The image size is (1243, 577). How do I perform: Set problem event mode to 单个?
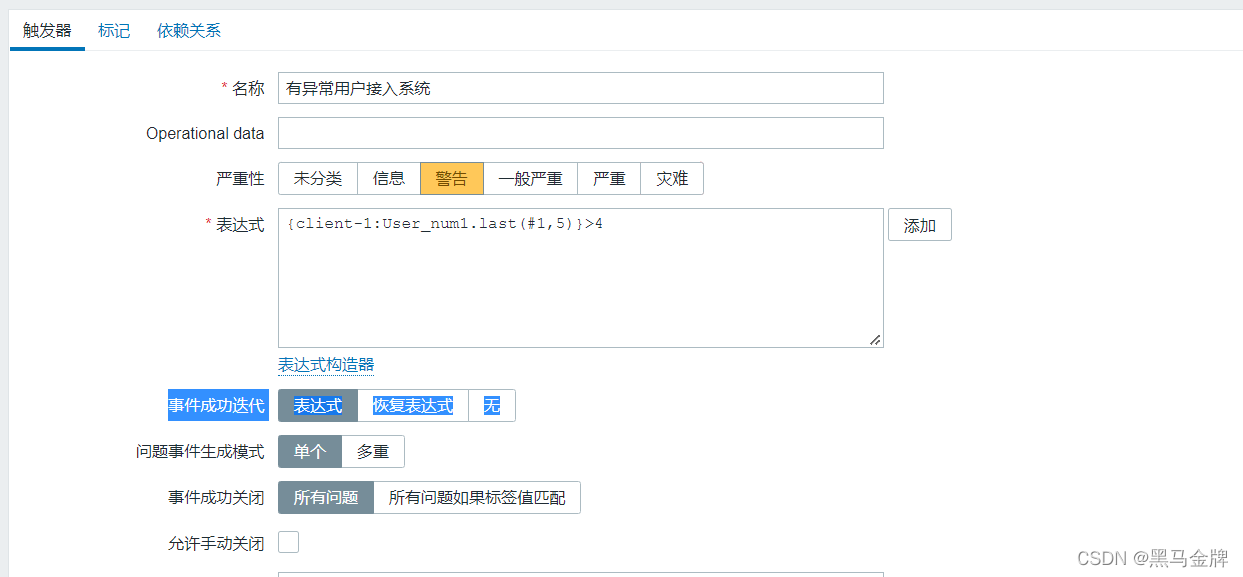click(x=310, y=452)
